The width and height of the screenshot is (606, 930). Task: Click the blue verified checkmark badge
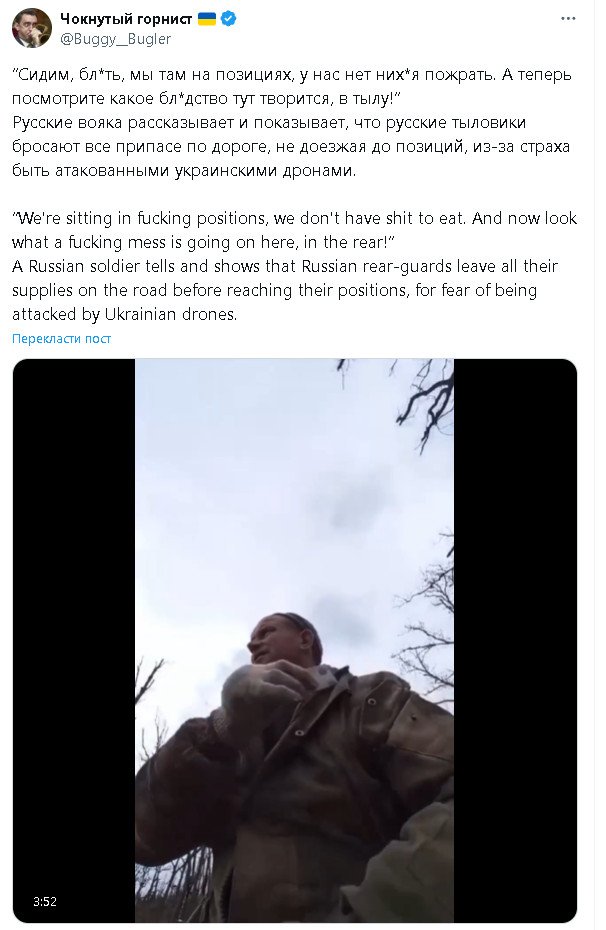coord(230,18)
